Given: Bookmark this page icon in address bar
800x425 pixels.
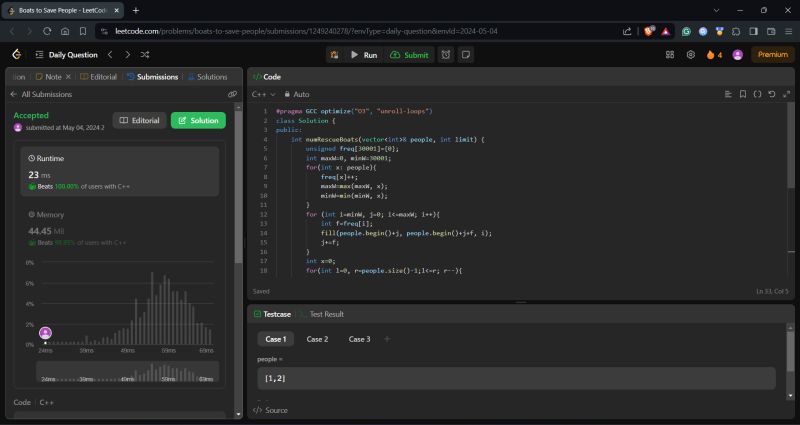Looking at the screenshot, I should [83, 31].
